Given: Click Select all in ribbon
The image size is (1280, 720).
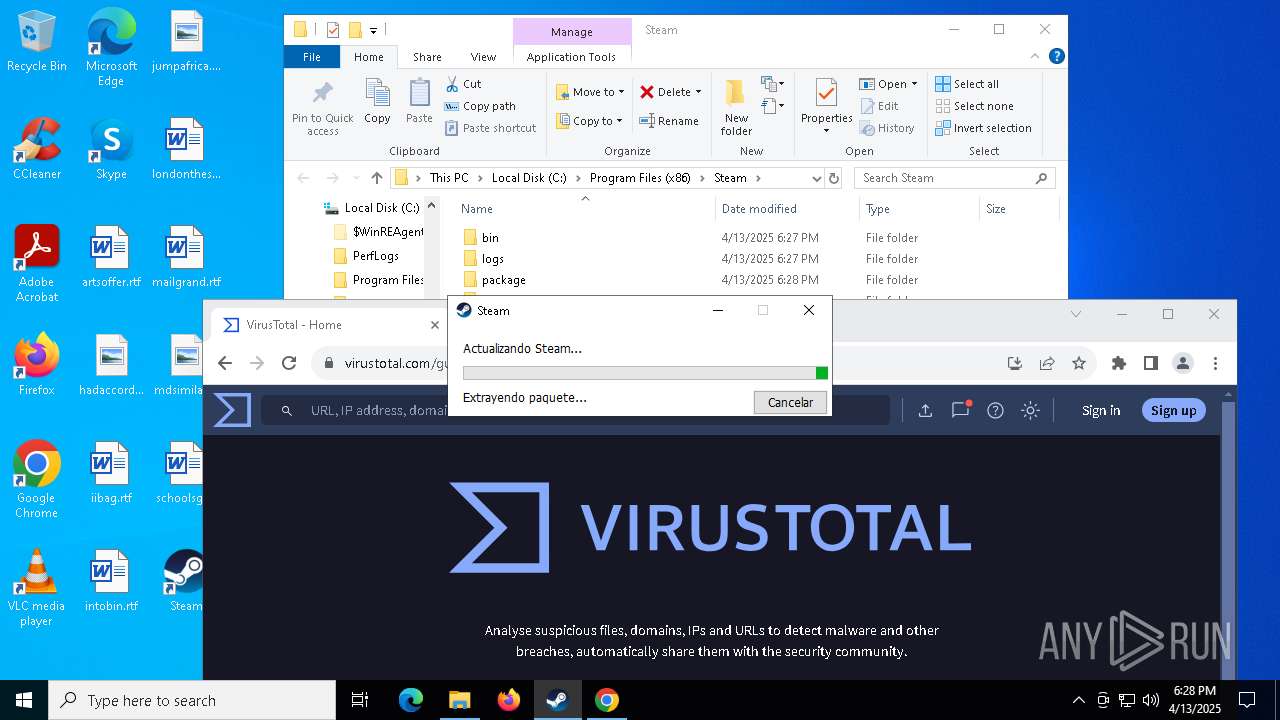Looking at the screenshot, I should (x=967, y=84).
